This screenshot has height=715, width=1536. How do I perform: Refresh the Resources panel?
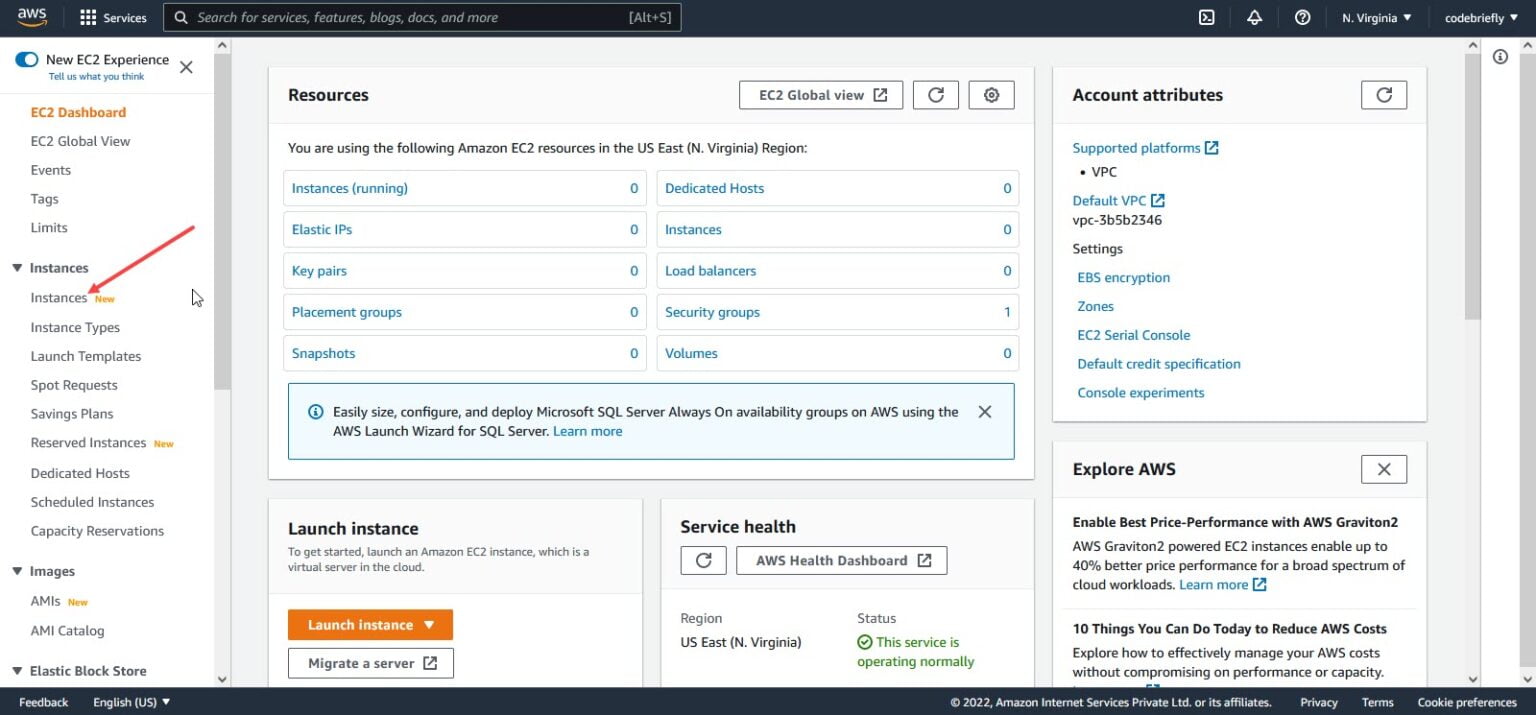935,94
